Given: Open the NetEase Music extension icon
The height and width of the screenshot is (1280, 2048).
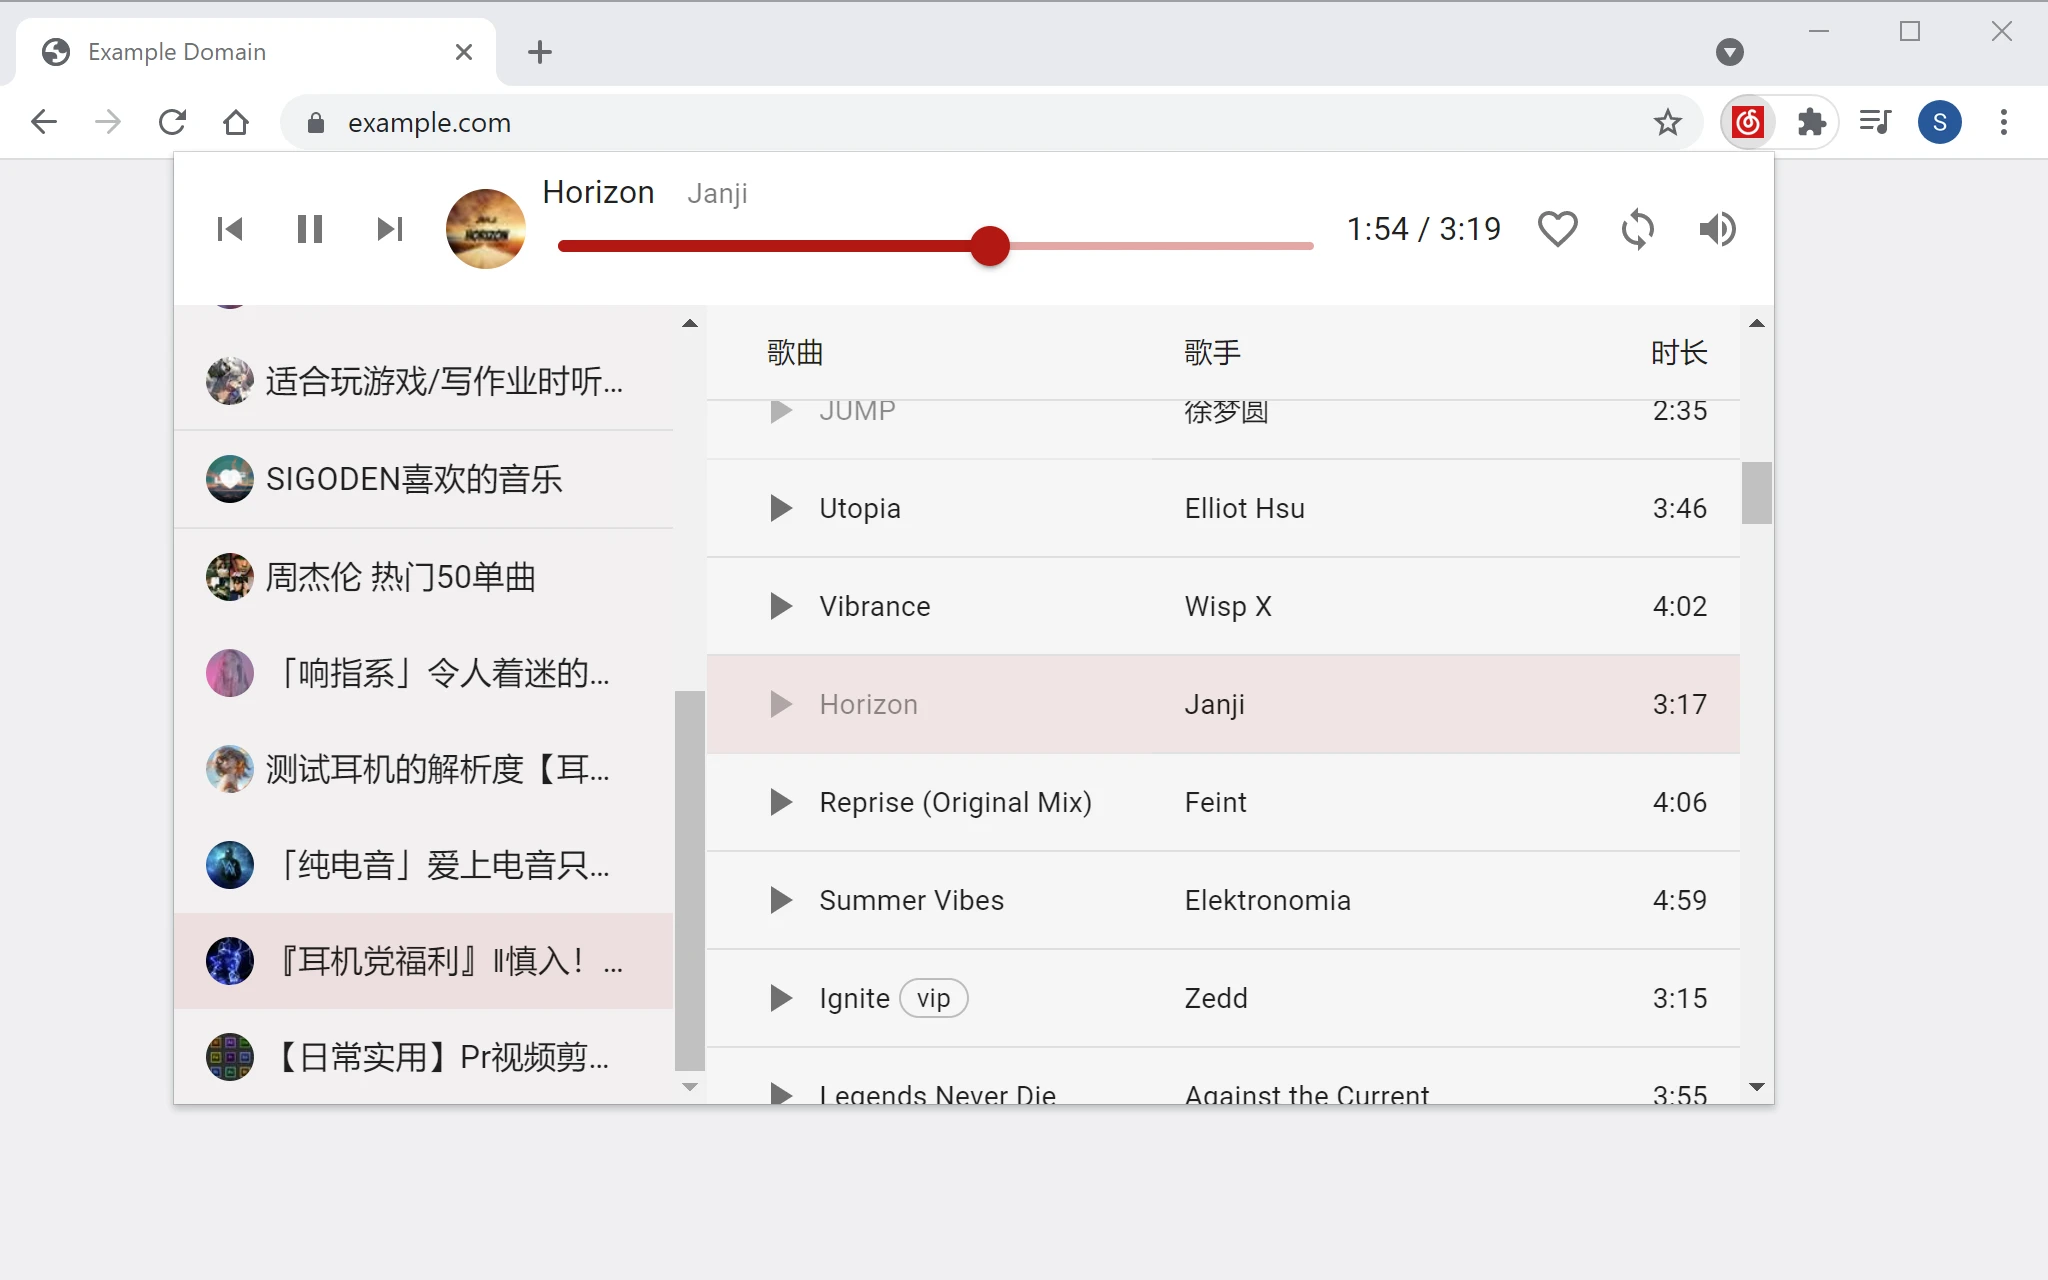Looking at the screenshot, I should coord(1747,122).
